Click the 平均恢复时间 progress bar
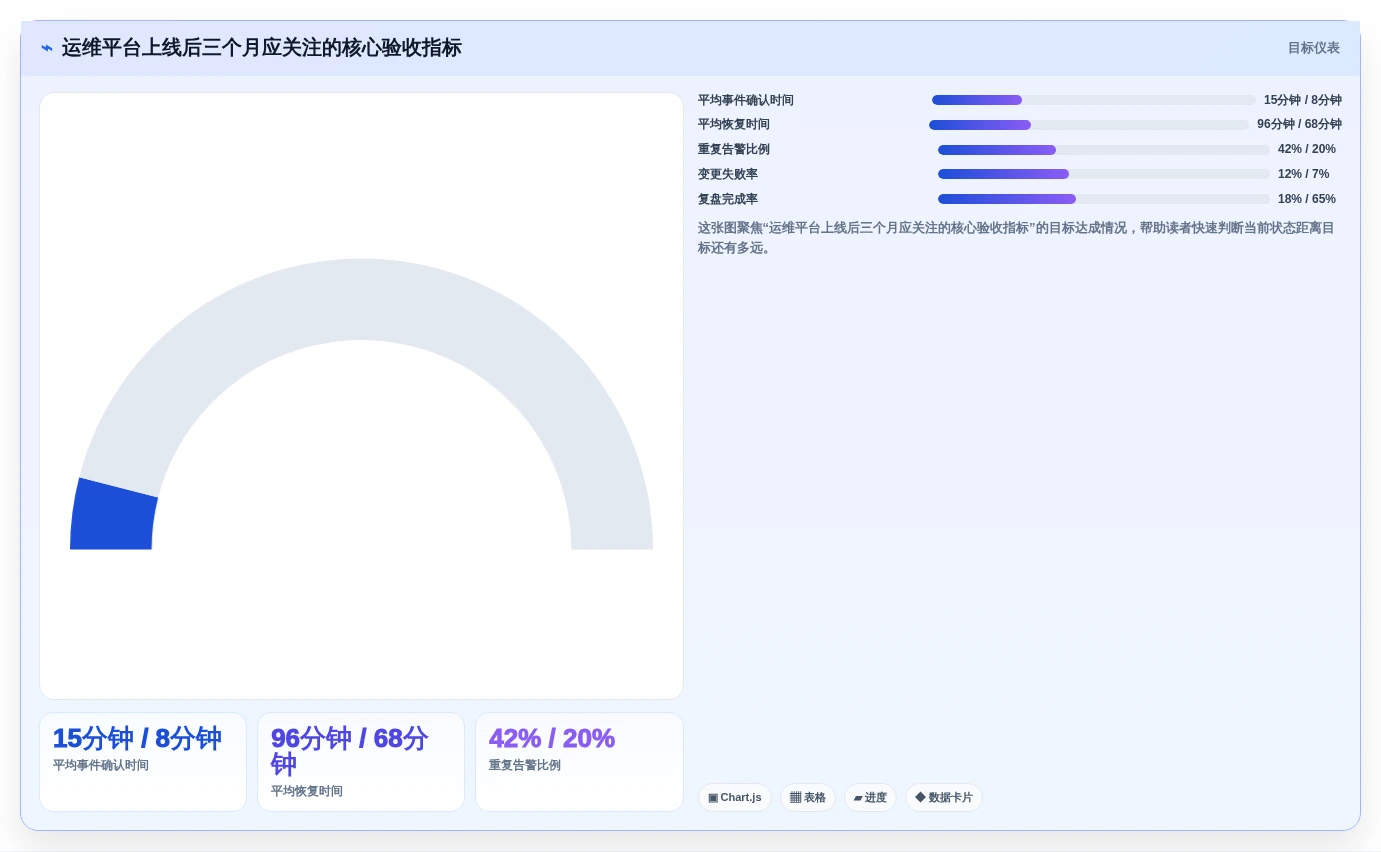The image size is (1381, 852). (1088, 125)
